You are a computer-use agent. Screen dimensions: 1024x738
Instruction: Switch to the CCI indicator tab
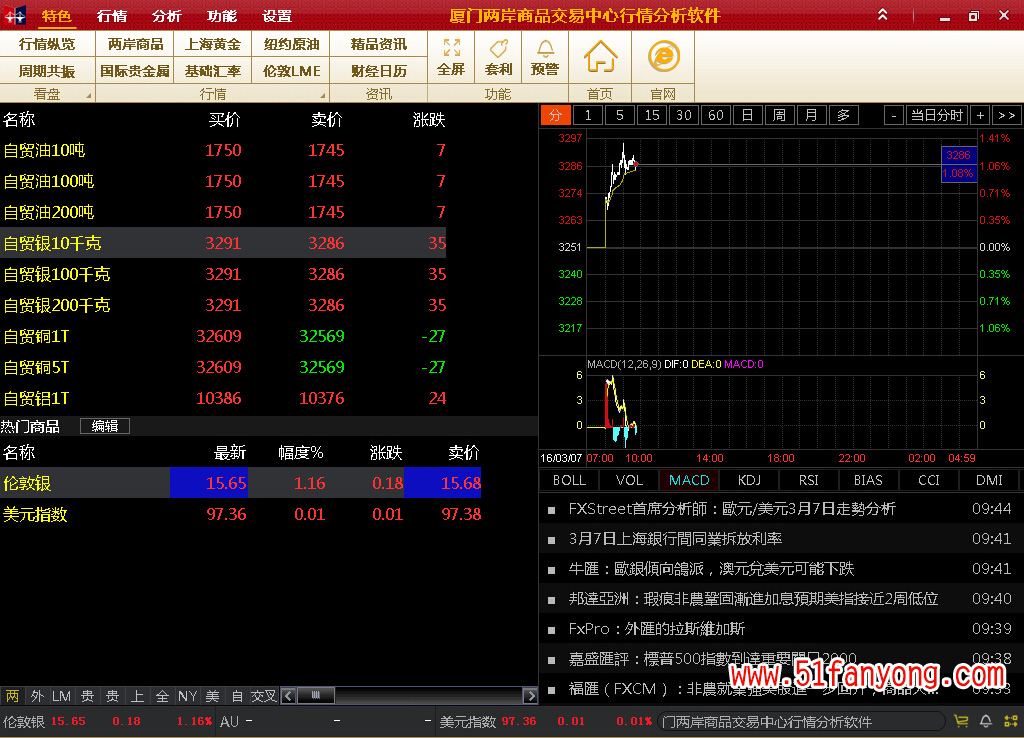point(929,480)
